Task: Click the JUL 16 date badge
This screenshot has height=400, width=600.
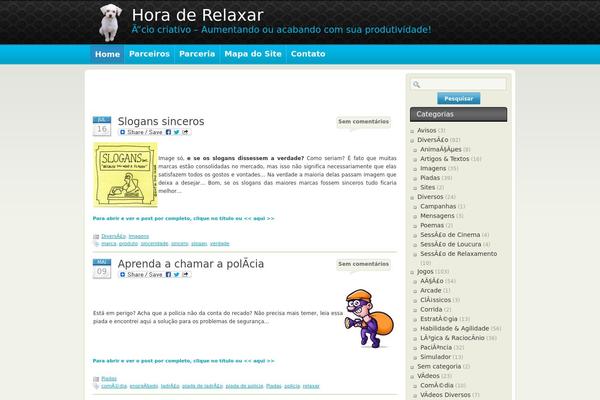Action: tap(102, 126)
